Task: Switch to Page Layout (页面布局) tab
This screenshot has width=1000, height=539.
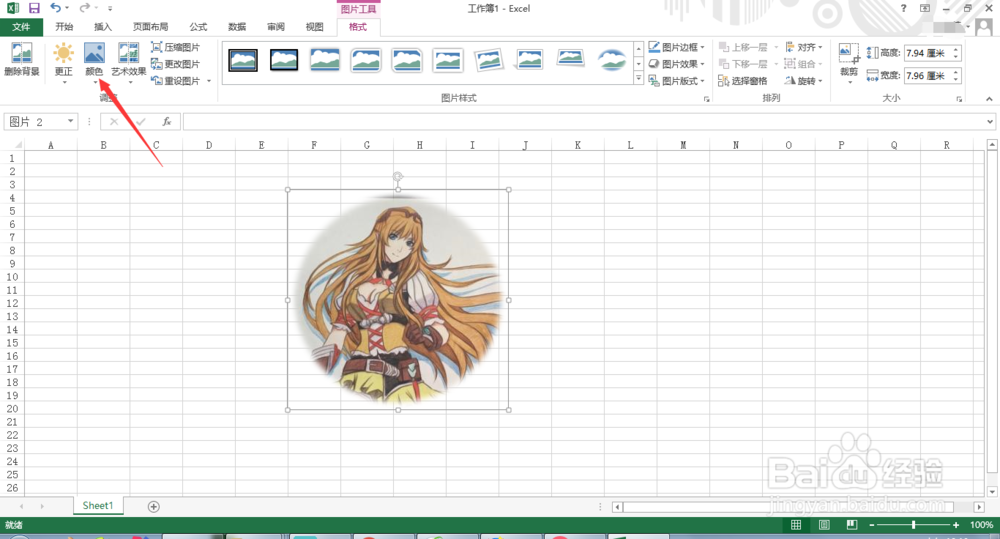Action: (x=151, y=27)
